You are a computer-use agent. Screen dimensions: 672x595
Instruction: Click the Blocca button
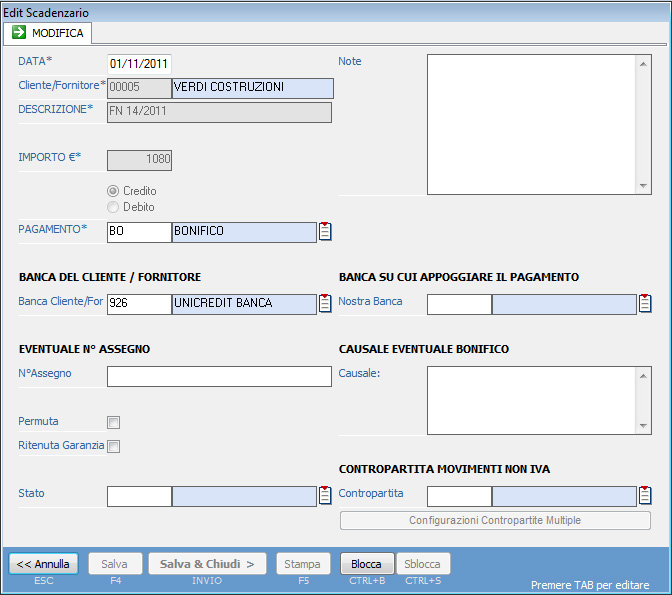tap(366, 564)
